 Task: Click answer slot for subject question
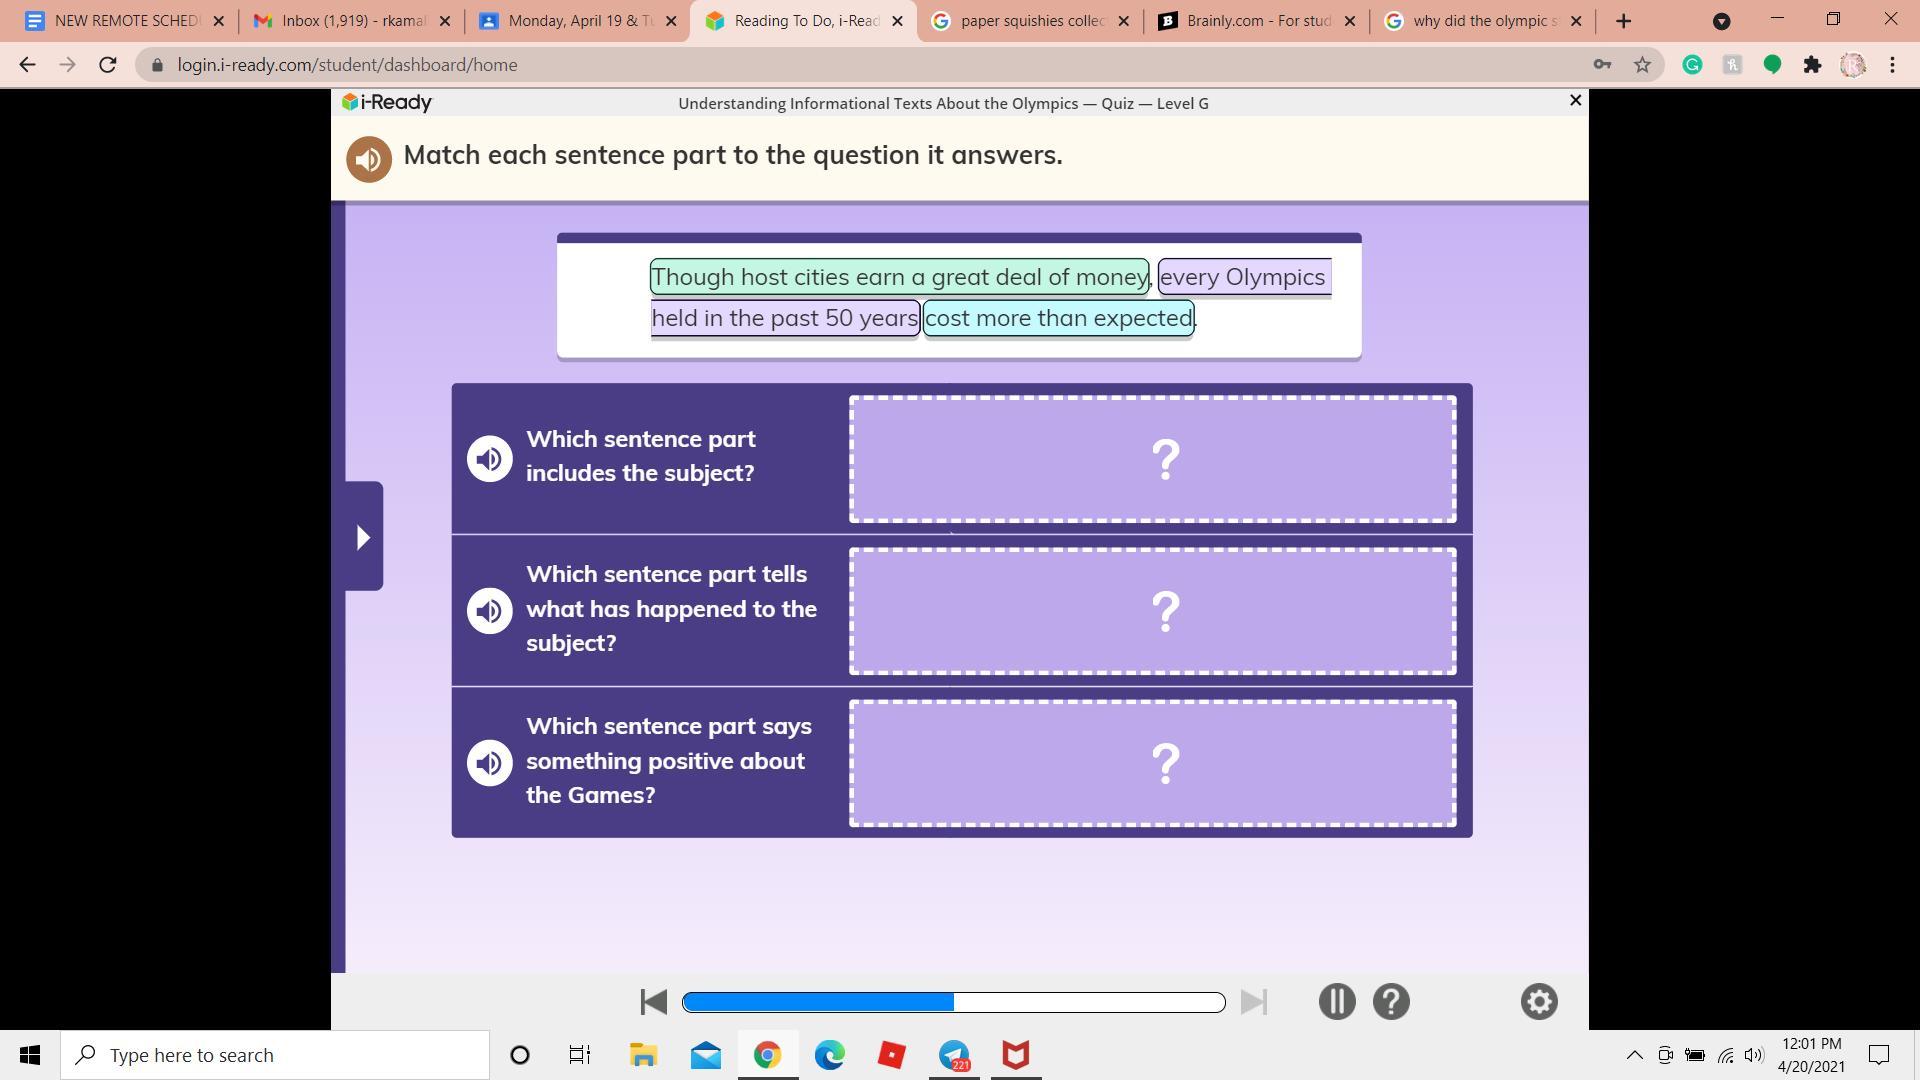1152,459
